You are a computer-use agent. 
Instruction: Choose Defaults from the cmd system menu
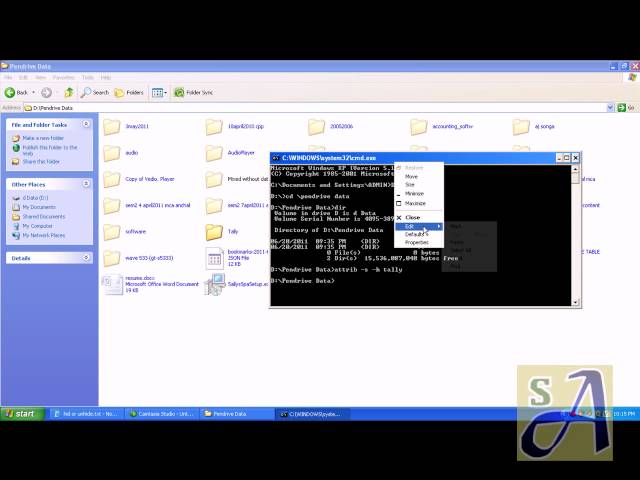[419, 234]
